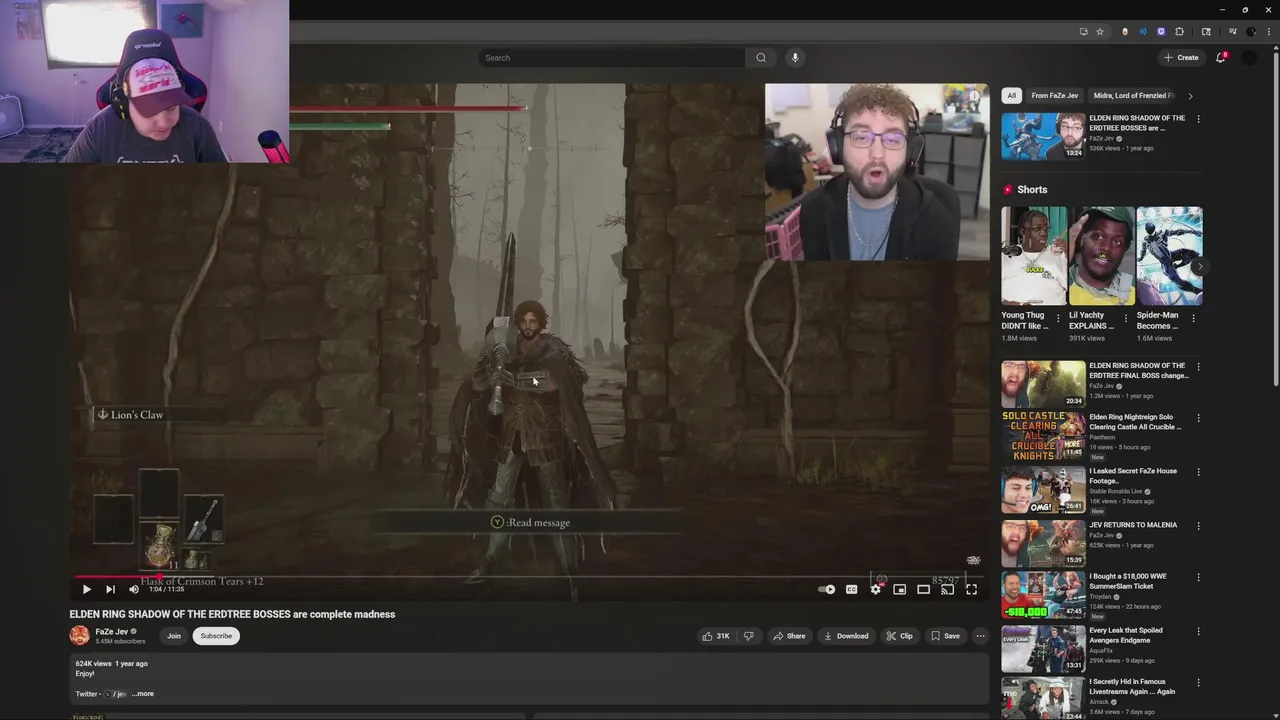The image size is (1280, 720).
Task: Open FaZe Jev channel name link
Action: tap(111, 632)
